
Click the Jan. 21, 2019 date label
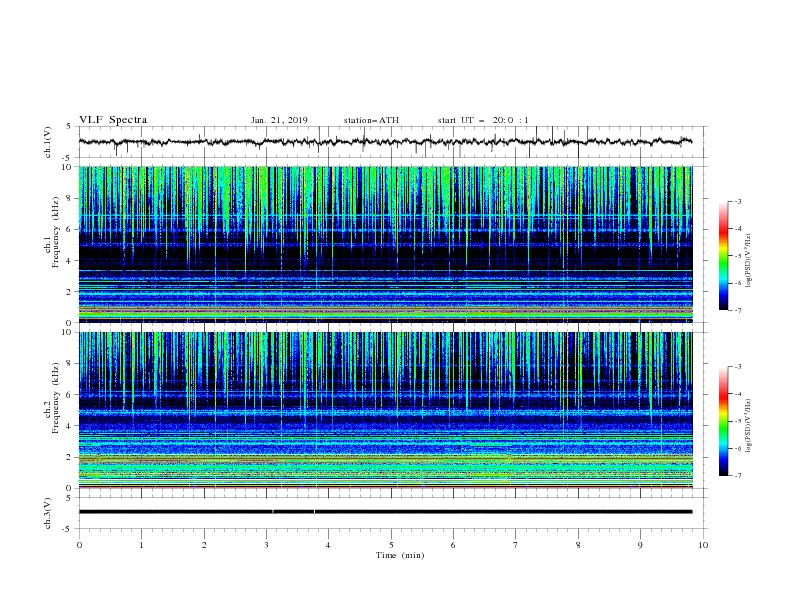click(279, 120)
